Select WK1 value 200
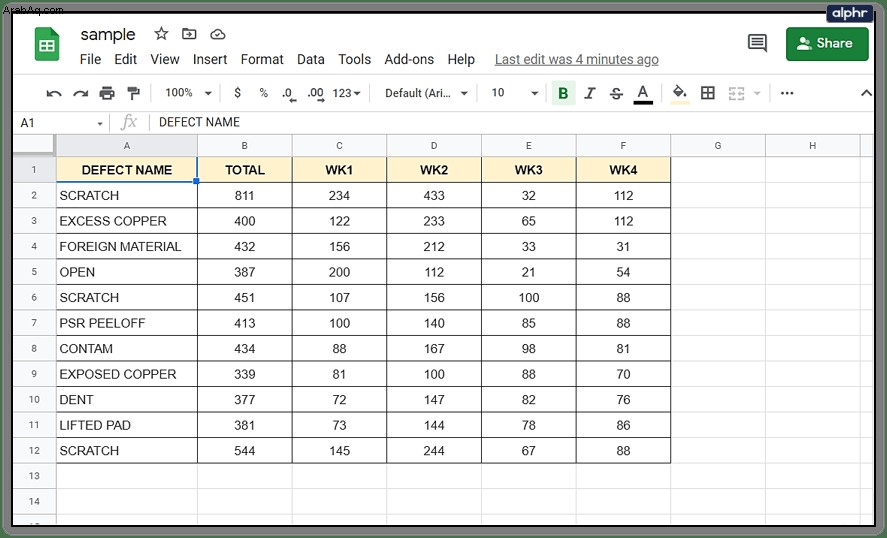The height and width of the screenshot is (538, 887). coord(339,272)
